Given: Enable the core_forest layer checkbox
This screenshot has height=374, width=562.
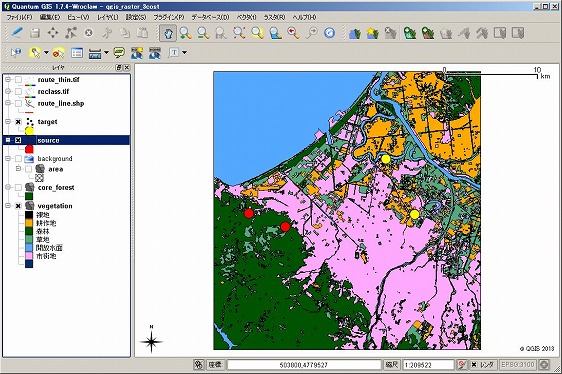Looking at the screenshot, I should coord(18,187).
